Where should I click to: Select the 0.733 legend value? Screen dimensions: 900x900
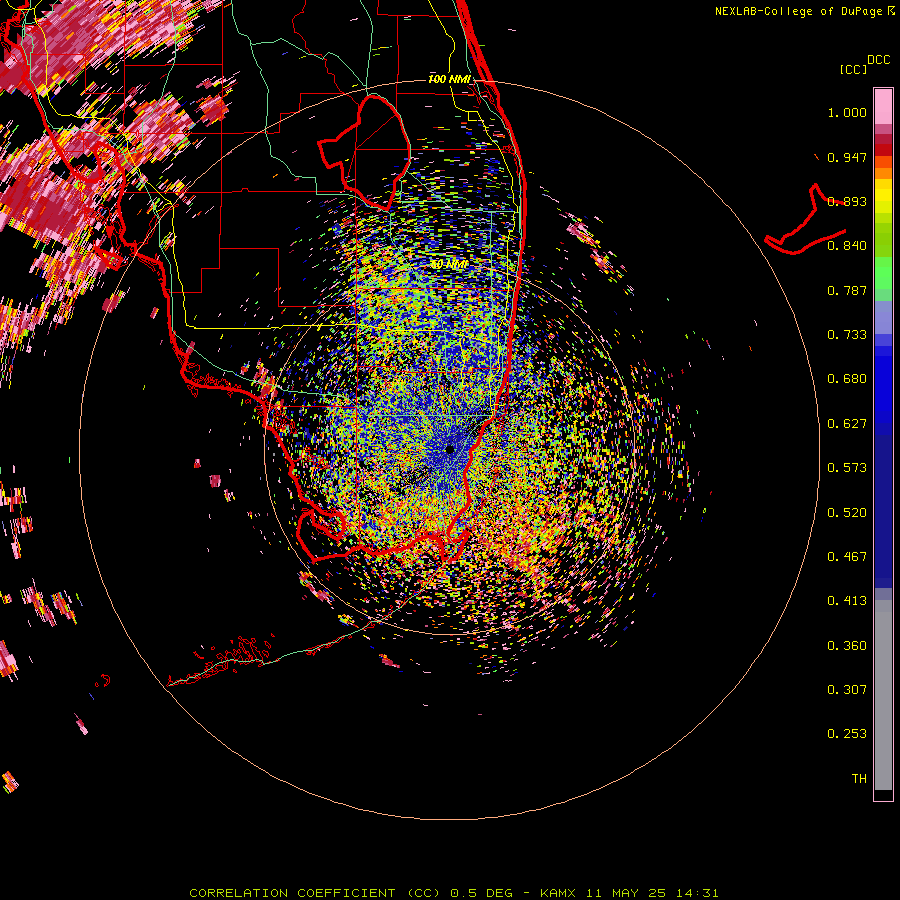[847, 335]
